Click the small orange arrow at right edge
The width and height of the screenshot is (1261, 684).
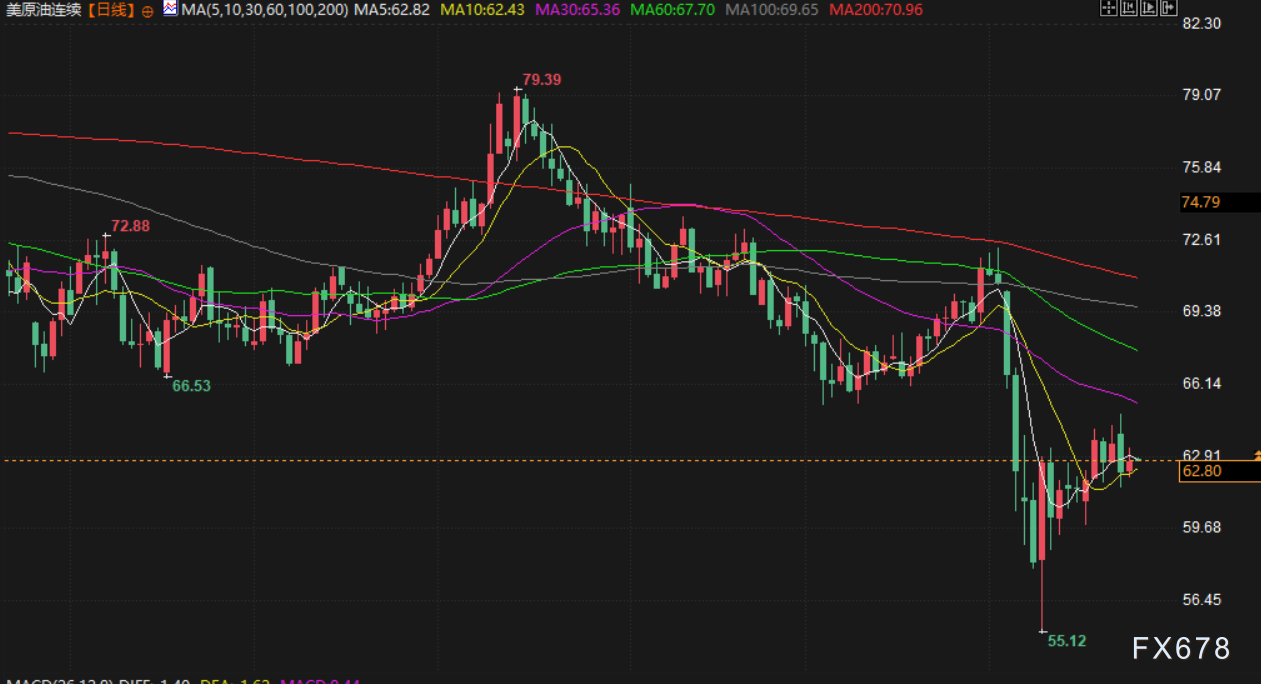[1256, 455]
